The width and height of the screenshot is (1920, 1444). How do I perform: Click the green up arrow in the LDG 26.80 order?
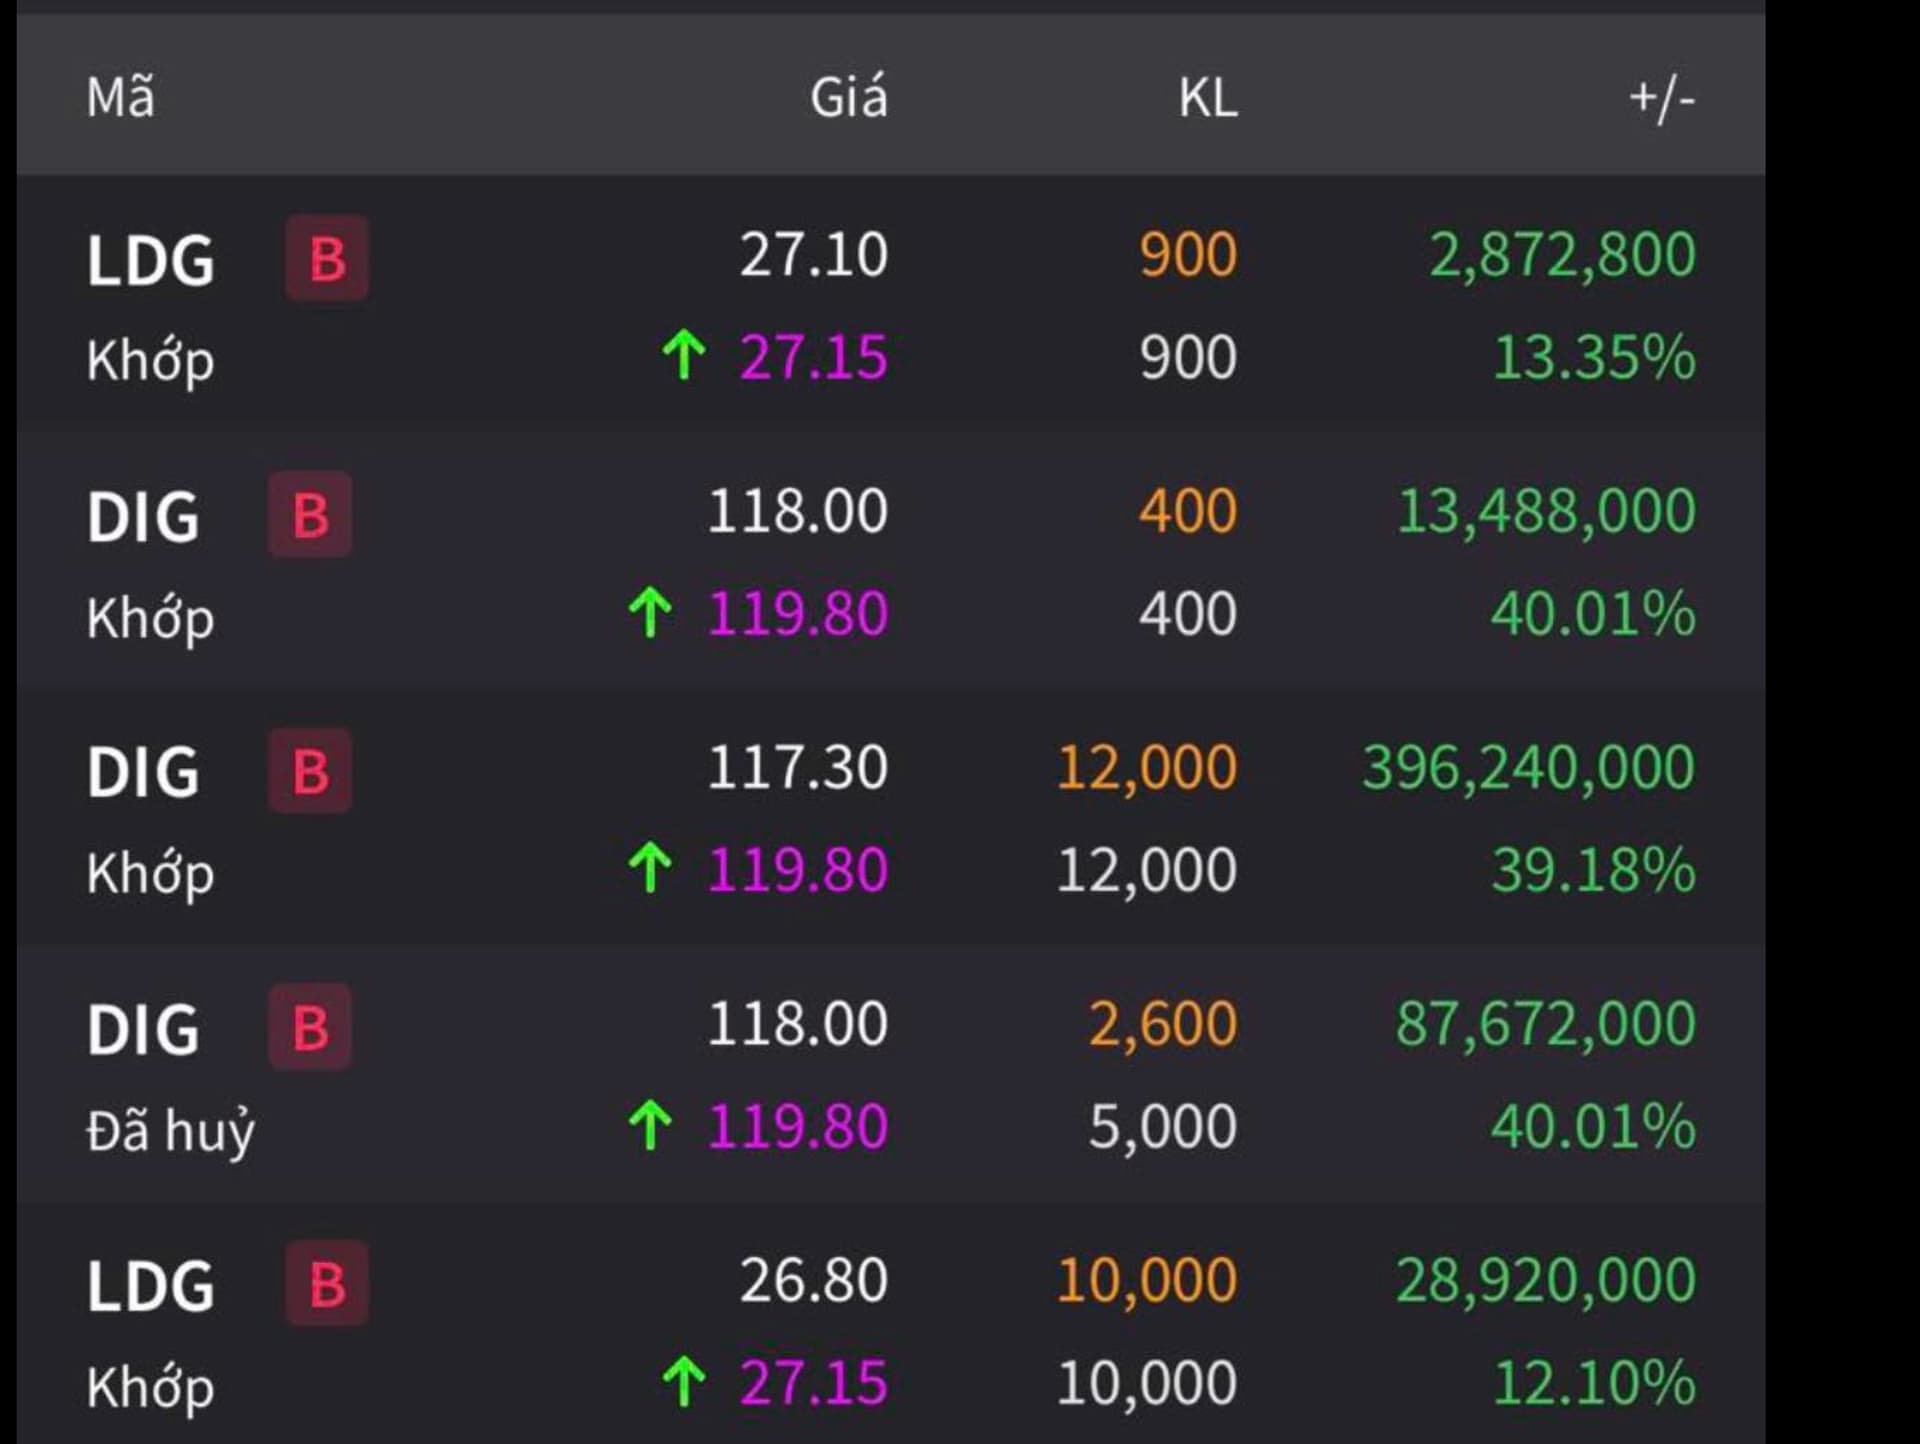[x=684, y=1381]
